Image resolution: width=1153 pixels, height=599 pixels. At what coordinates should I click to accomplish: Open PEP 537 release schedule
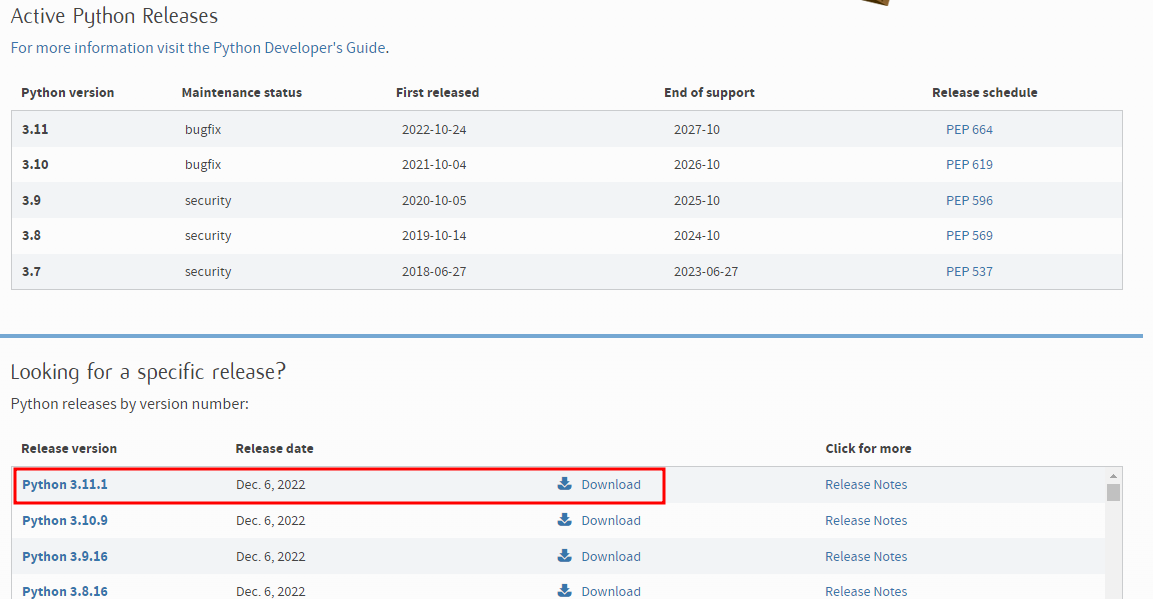(969, 272)
